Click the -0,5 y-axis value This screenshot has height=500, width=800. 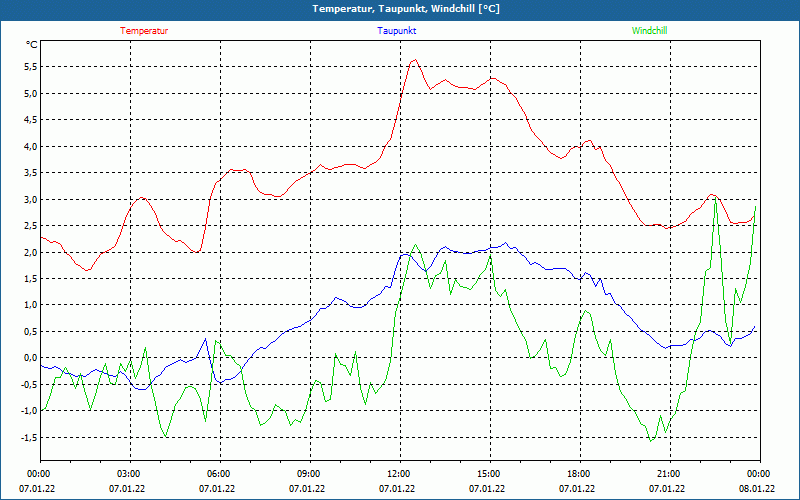click(29, 385)
